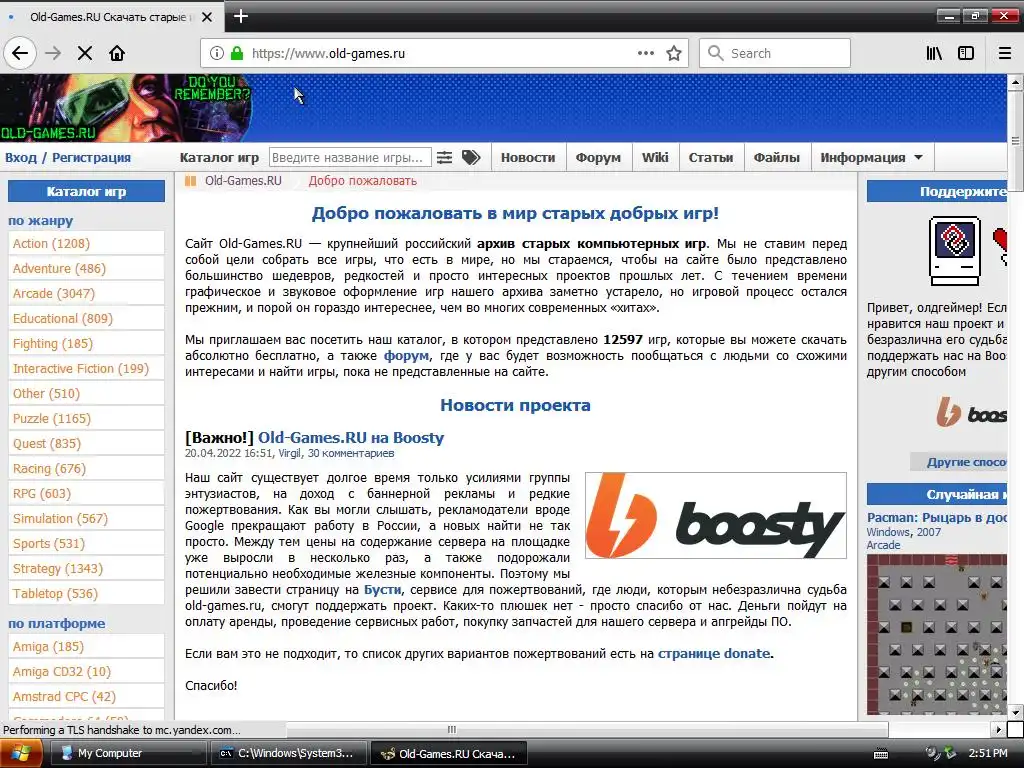Image resolution: width=1024 pixels, height=768 pixels.
Task: Select the Amiga (185) platform
Action: coord(86,647)
